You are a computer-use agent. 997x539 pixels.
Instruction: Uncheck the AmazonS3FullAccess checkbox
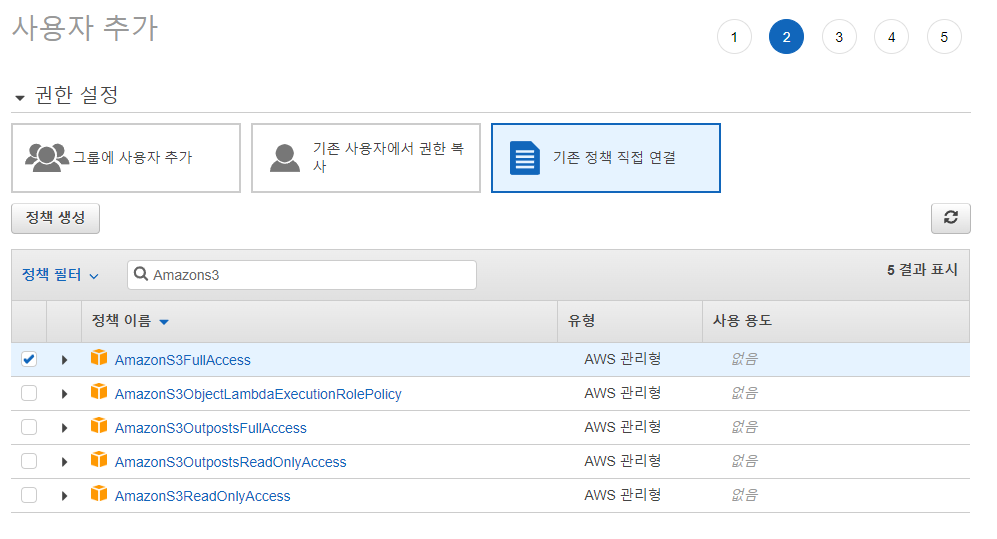tap(29, 359)
